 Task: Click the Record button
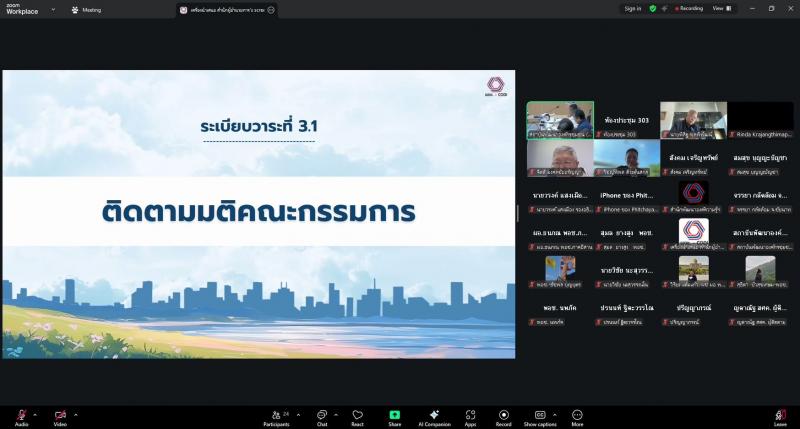point(504,418)
